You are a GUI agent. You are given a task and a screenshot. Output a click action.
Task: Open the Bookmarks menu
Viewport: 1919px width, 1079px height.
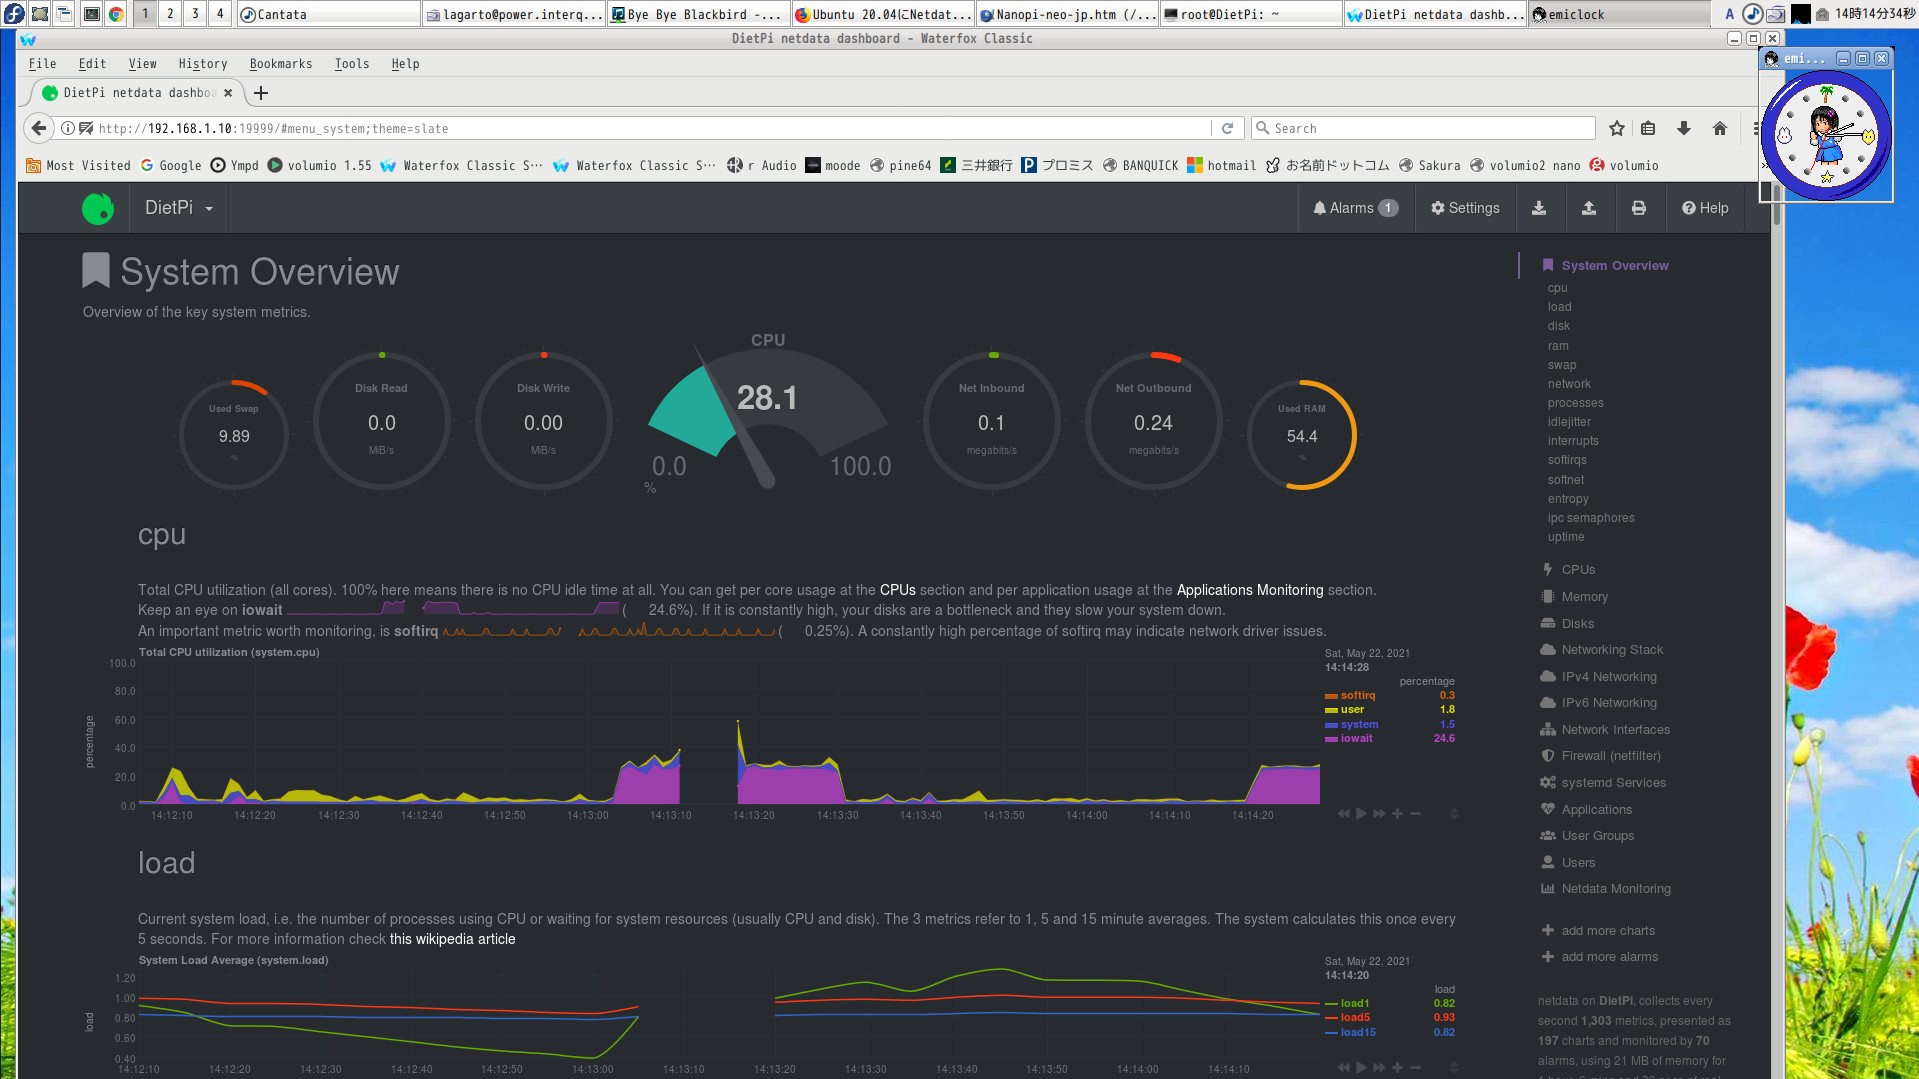pos(280,63)
